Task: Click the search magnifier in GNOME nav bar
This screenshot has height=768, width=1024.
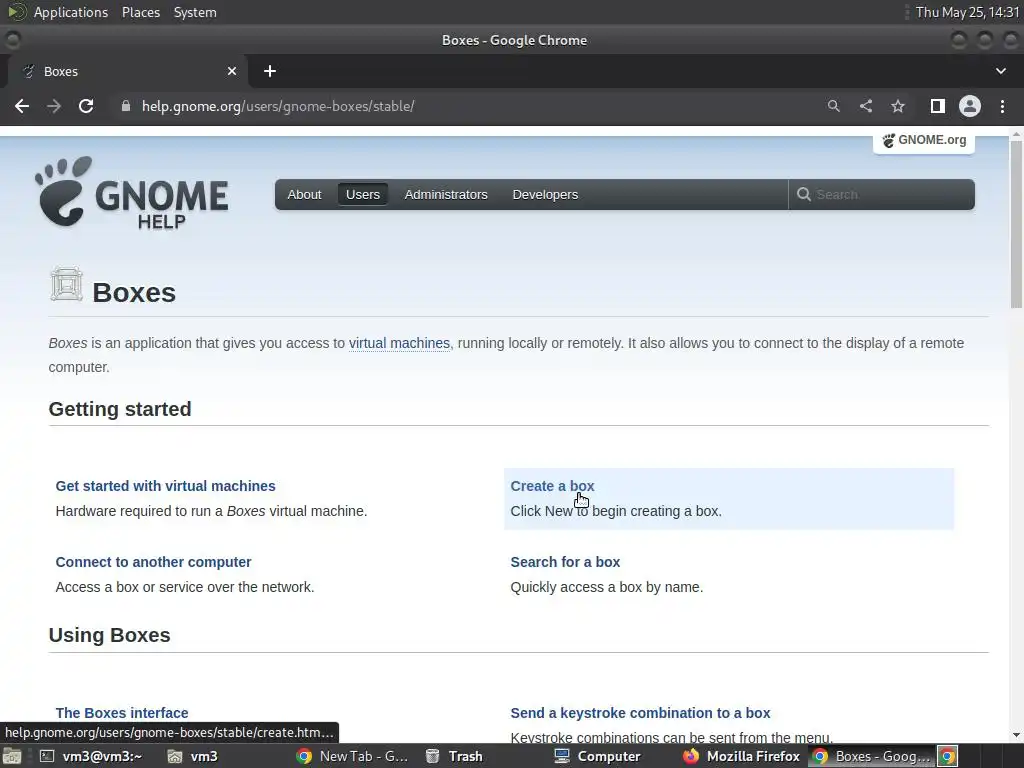Action: coord(804,195)
